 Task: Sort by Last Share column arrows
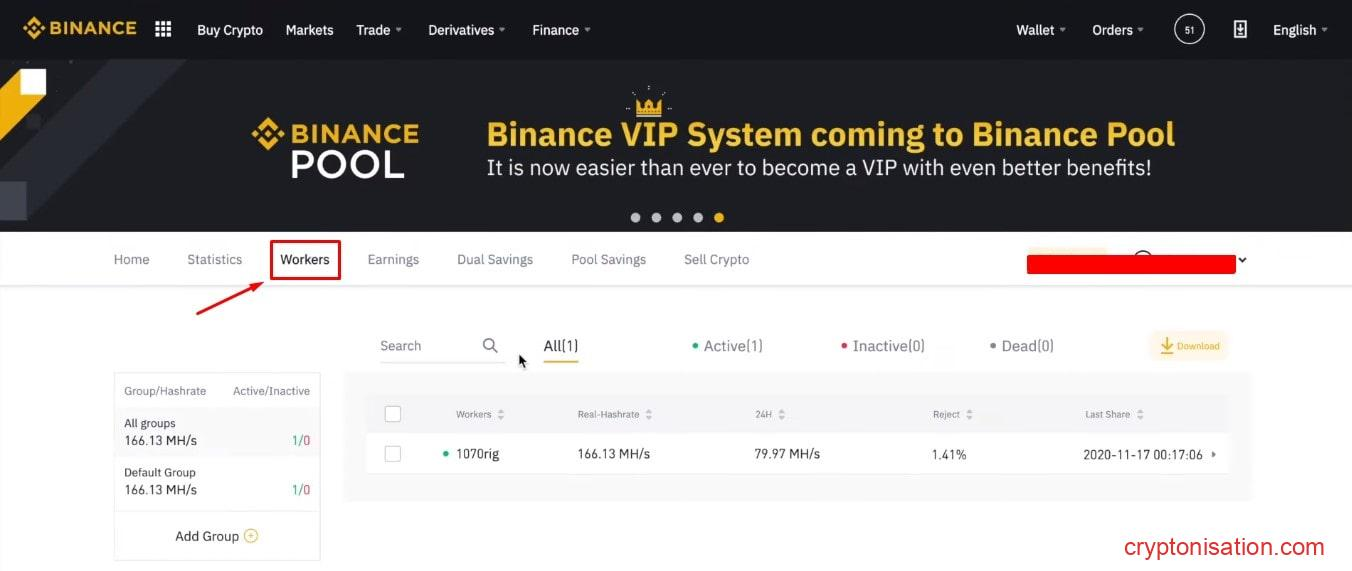click(1140, 414)
